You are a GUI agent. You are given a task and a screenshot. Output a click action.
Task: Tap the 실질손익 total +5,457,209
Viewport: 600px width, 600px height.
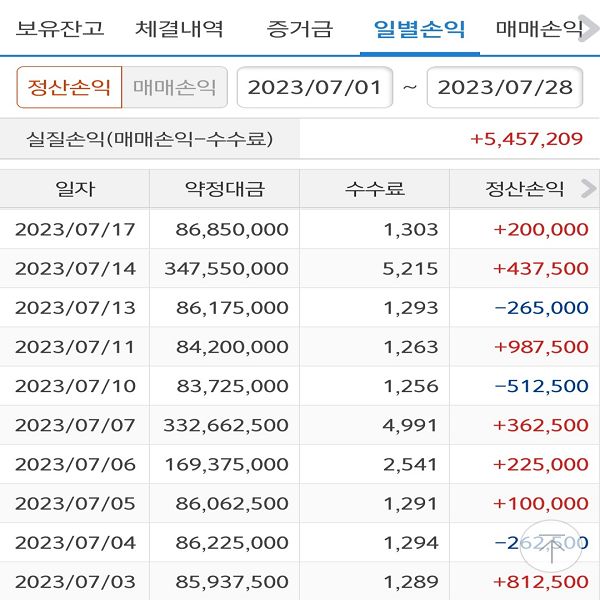[526, 138]
